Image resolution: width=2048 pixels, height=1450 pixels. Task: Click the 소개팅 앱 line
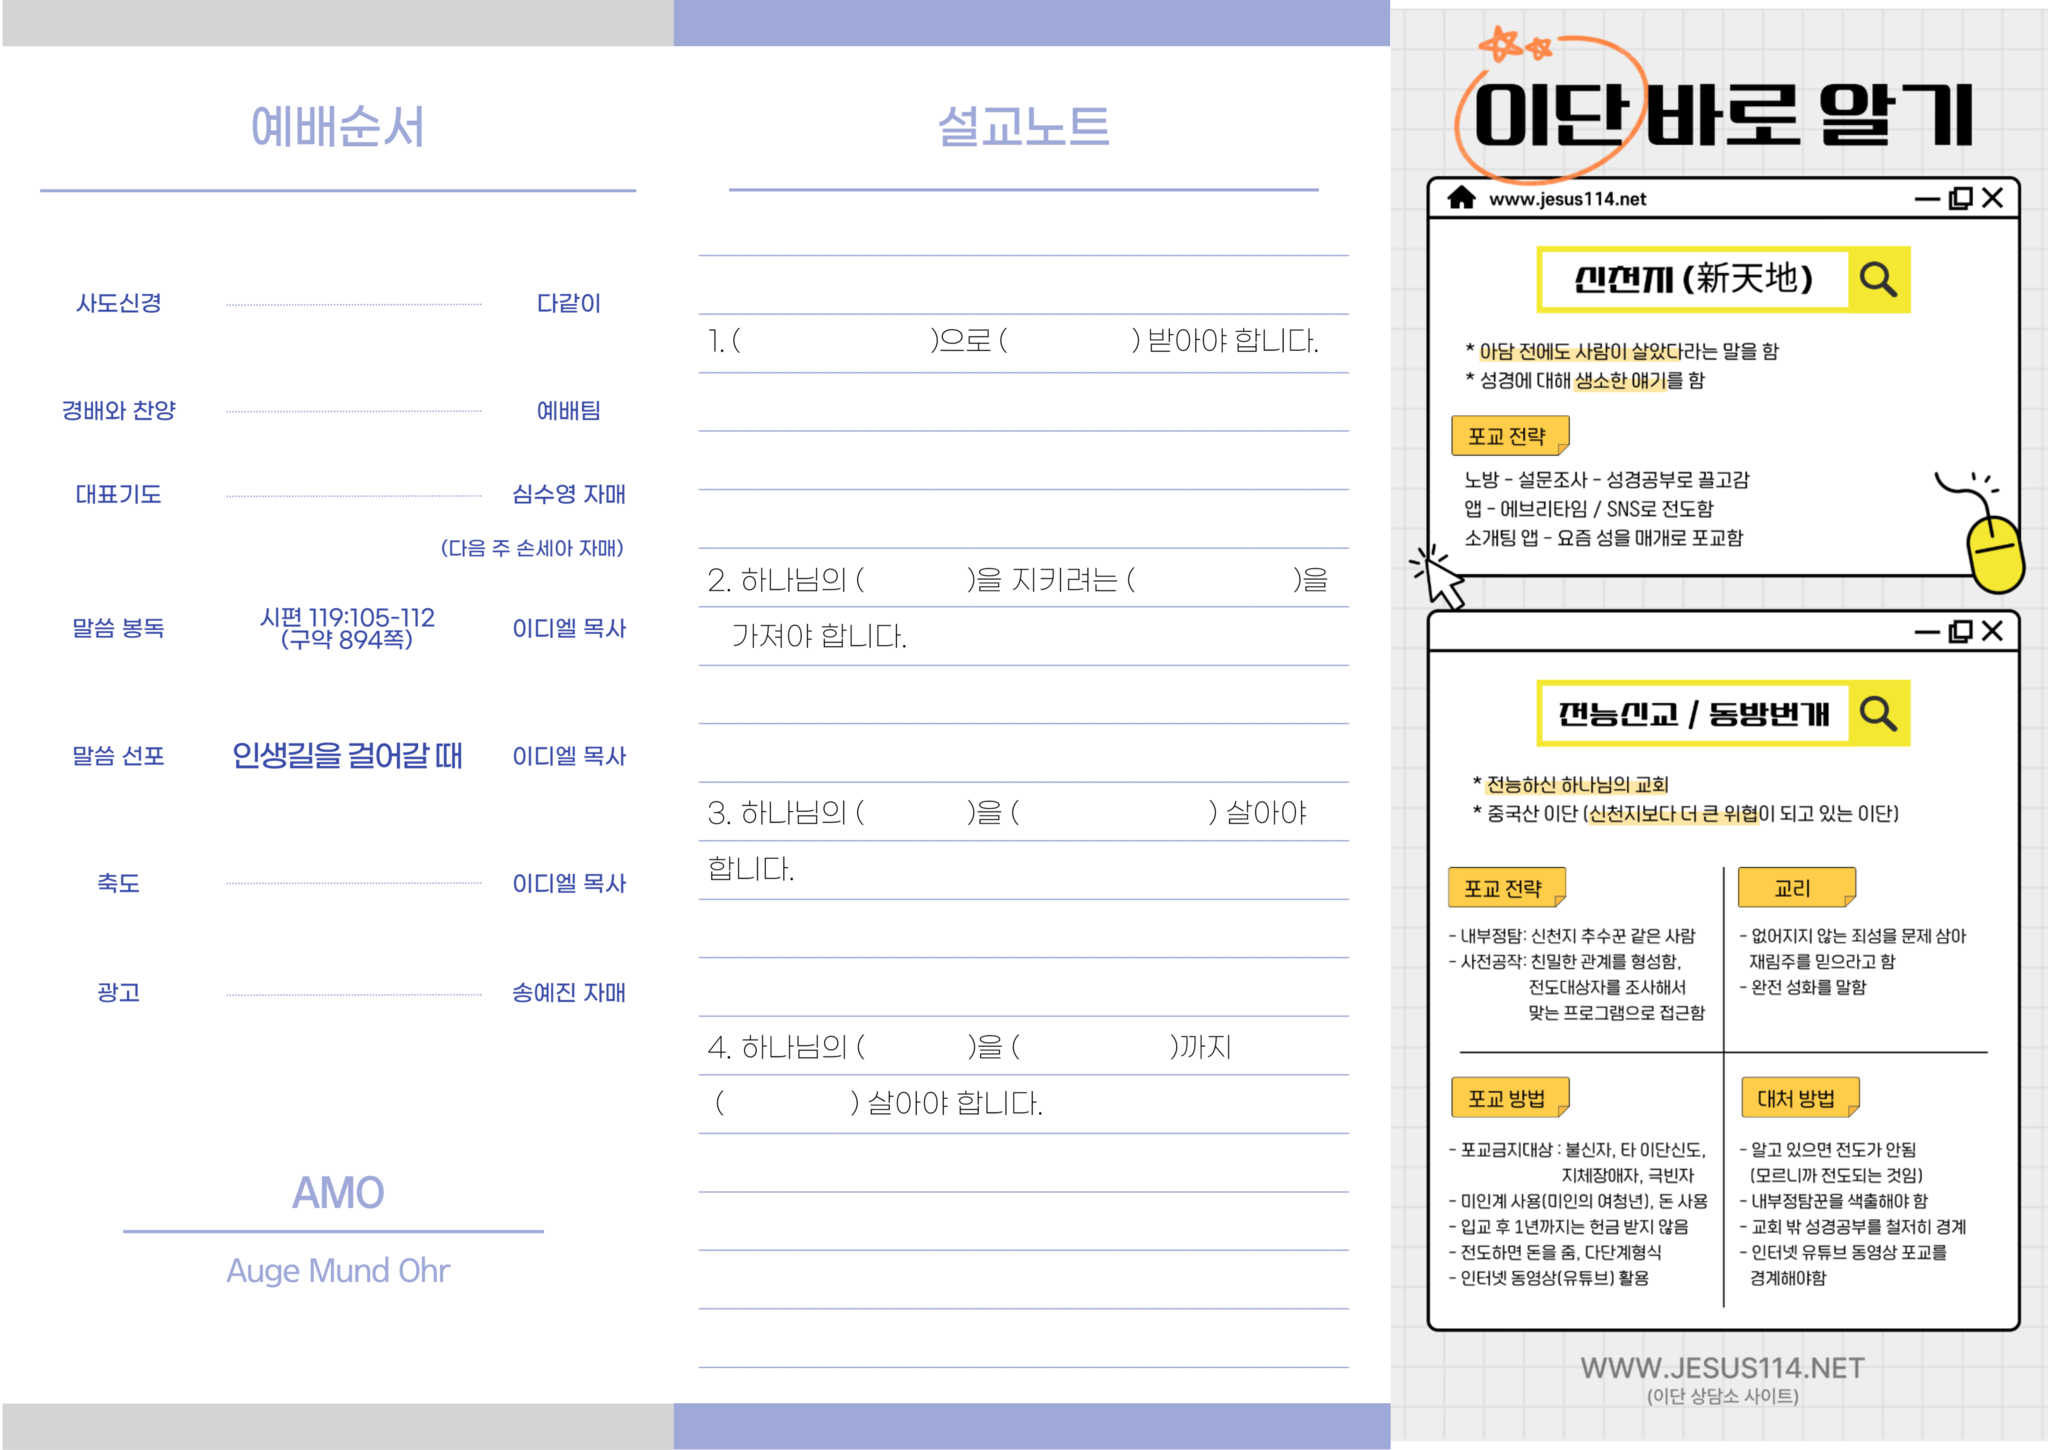point(1604,538)
